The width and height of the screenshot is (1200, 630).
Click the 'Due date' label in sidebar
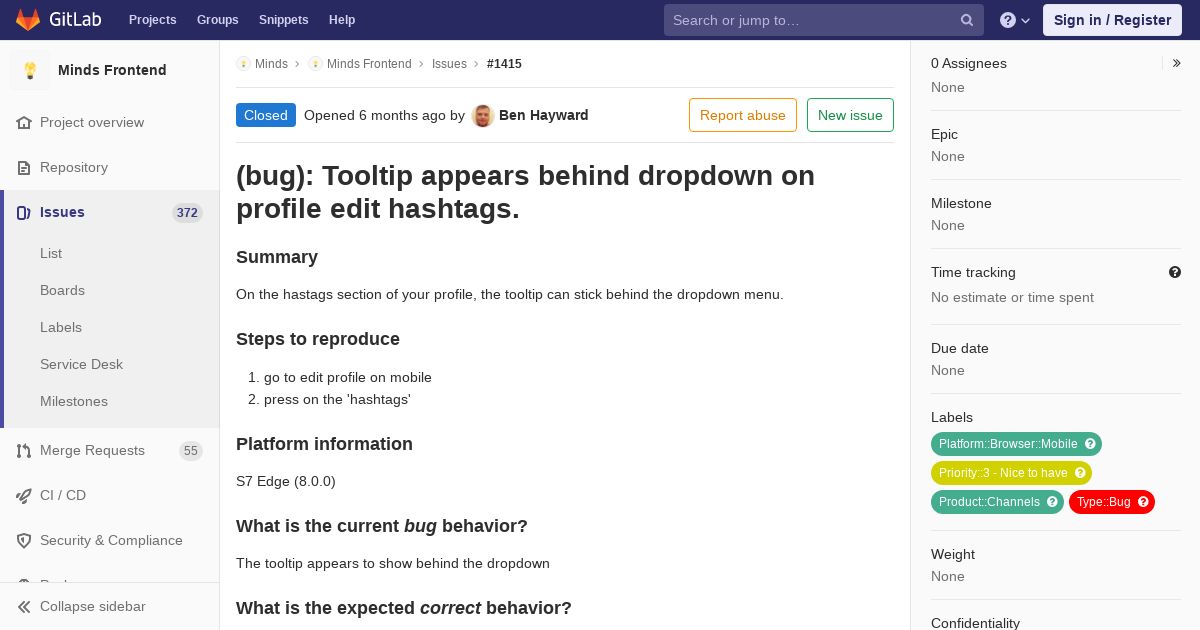(960, 348)
